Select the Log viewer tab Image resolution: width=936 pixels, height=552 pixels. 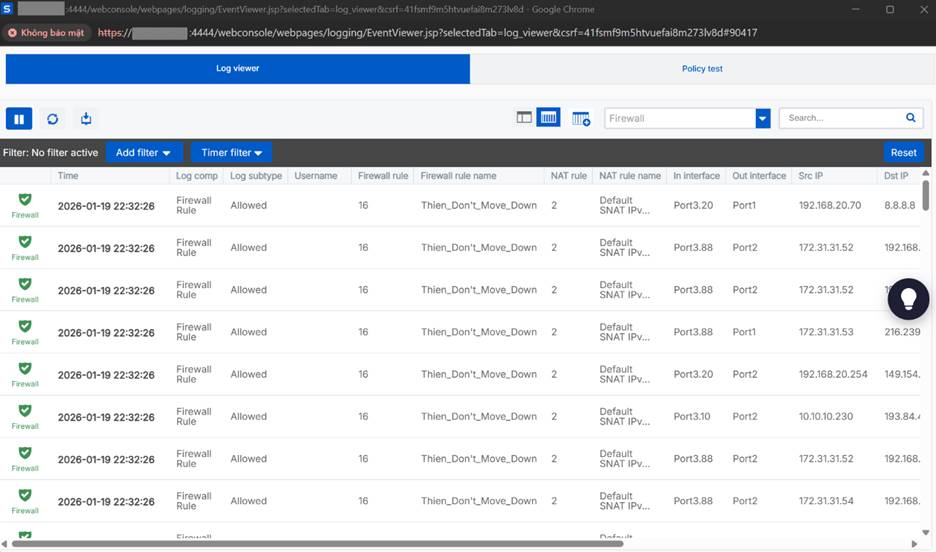pyautogui.click(x=238, y=69)
